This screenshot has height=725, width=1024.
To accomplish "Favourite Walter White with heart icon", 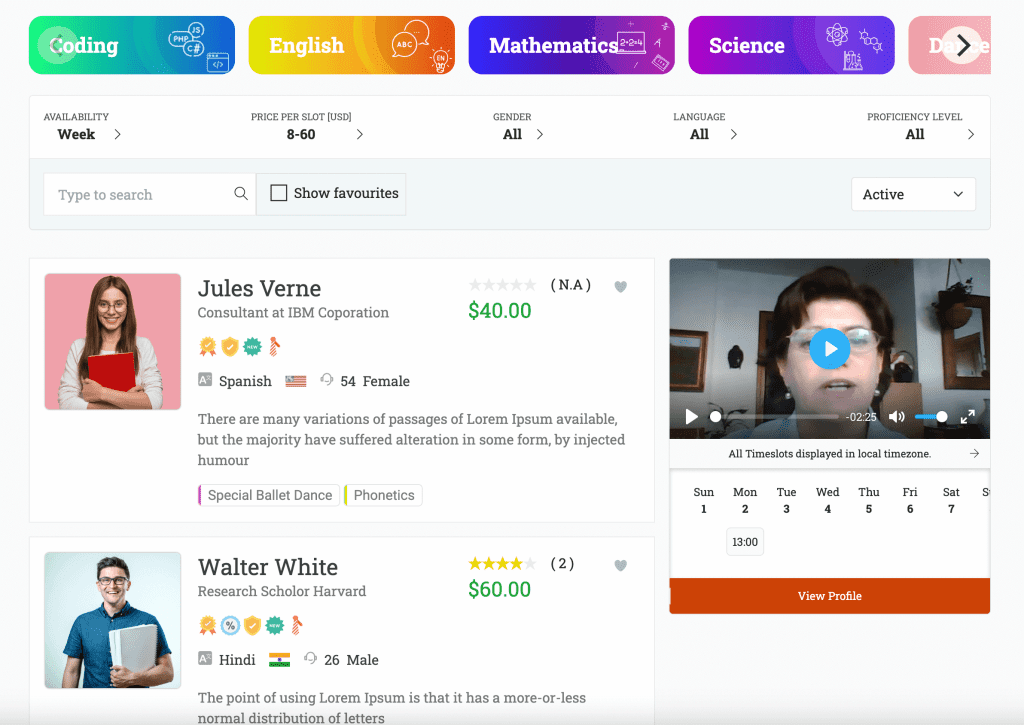I will point(620,565).
